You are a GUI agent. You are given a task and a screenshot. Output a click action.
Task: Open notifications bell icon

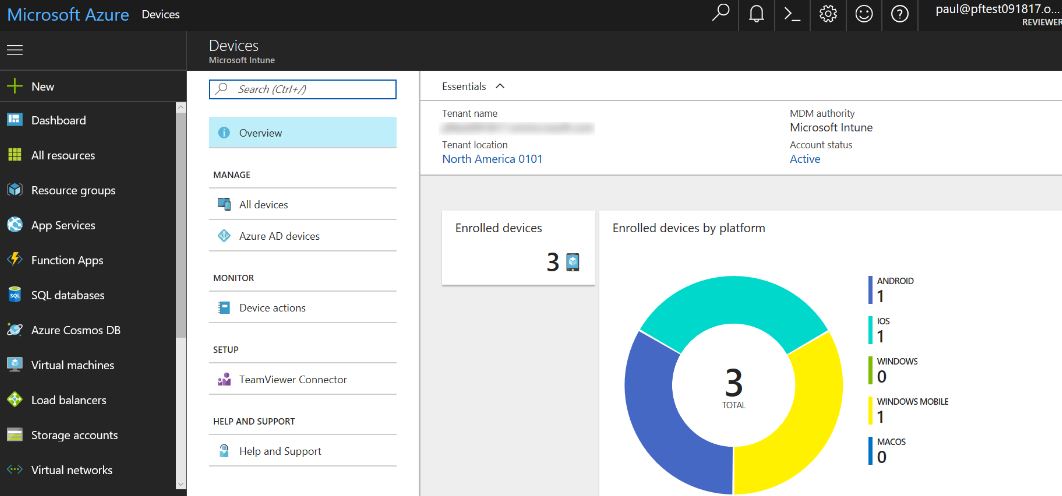pyautogui.click(x=757, y=14)
